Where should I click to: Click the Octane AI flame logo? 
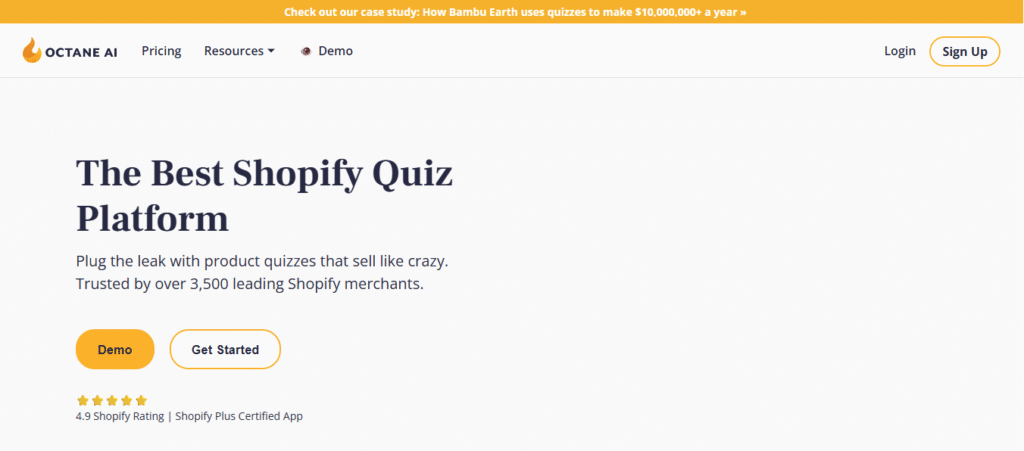pyautogui.click(x=31, y=50)
